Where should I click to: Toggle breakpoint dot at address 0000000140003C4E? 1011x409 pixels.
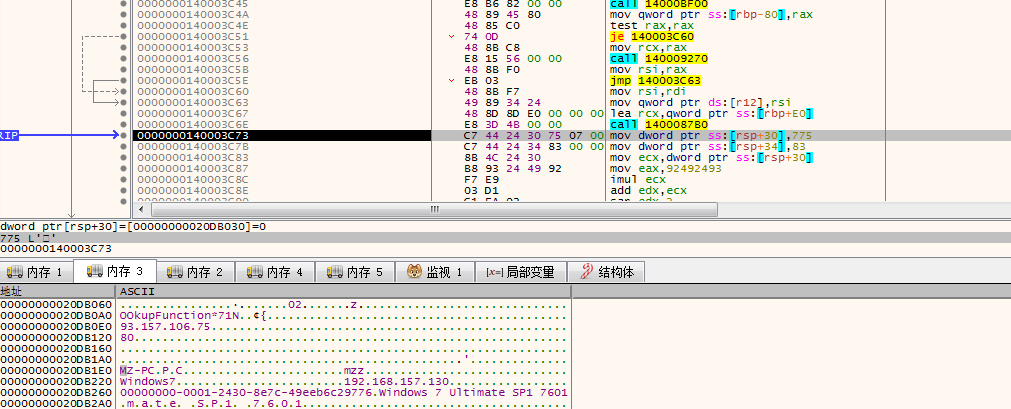[x=123, y=25]
